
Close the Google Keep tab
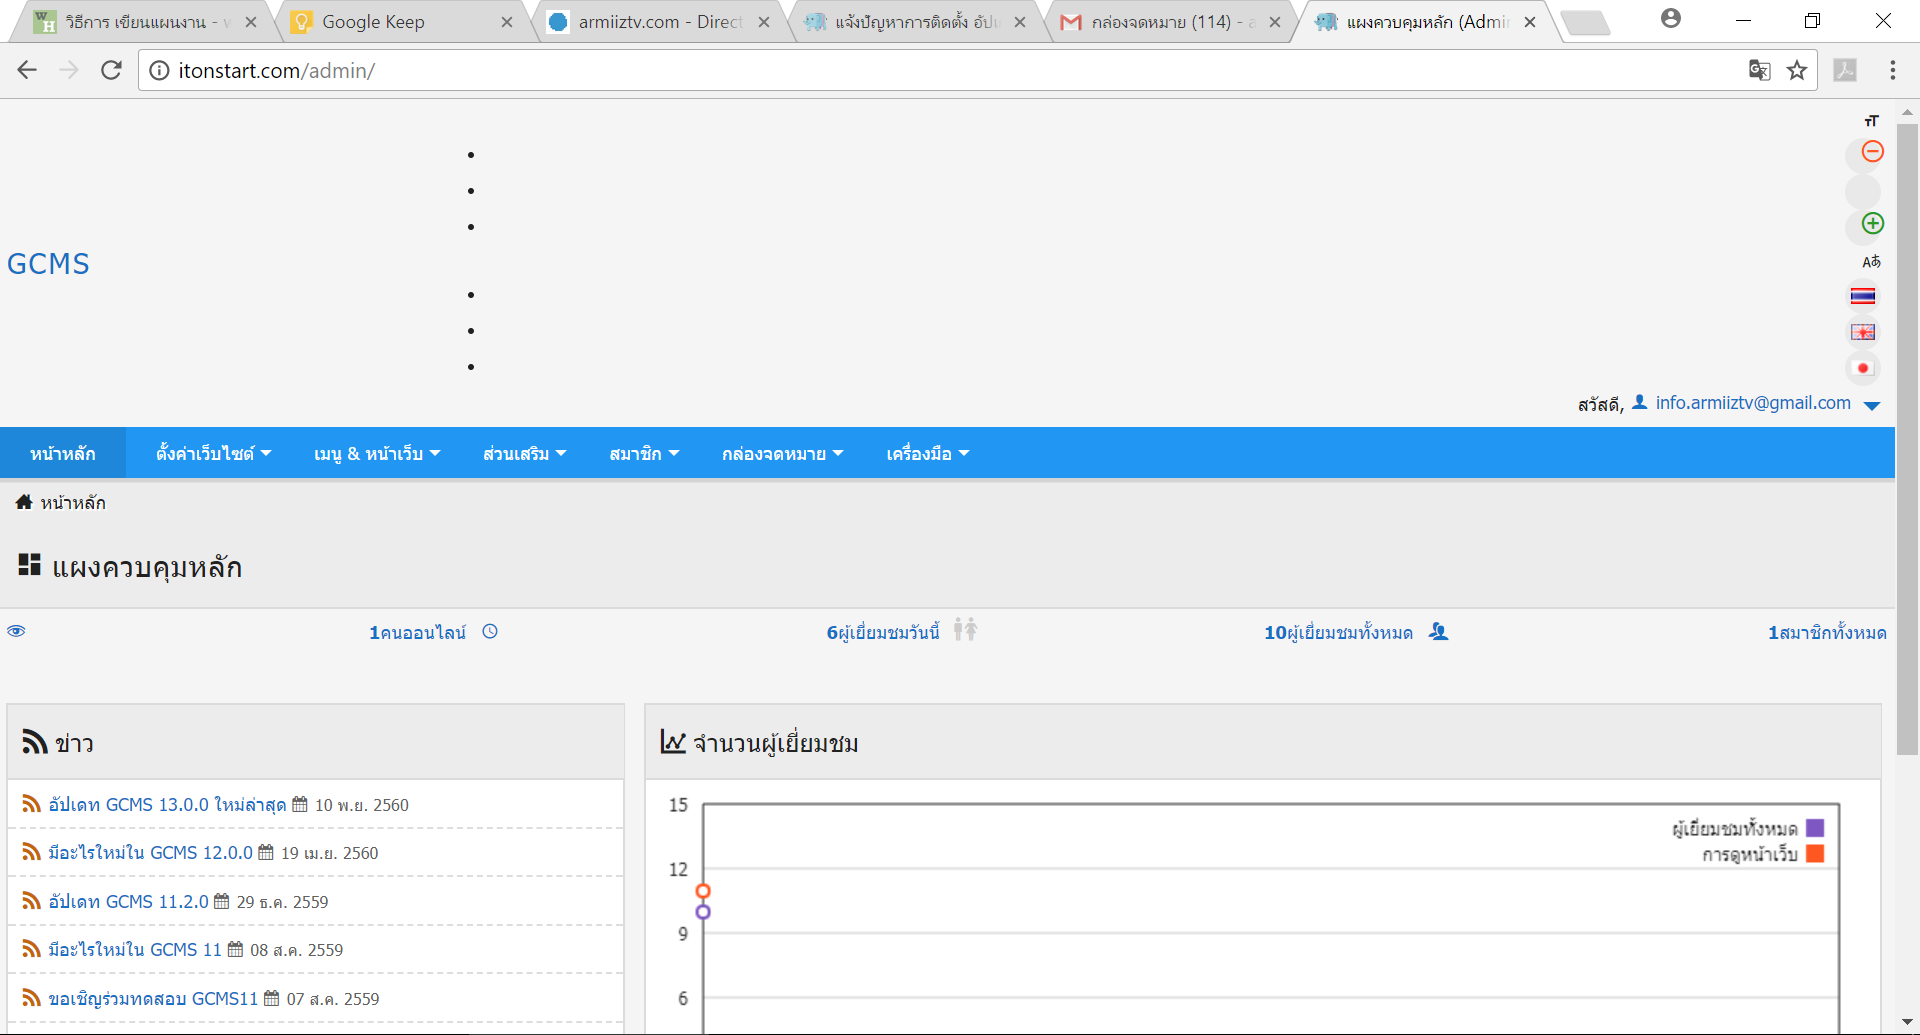tap(507, 22)
